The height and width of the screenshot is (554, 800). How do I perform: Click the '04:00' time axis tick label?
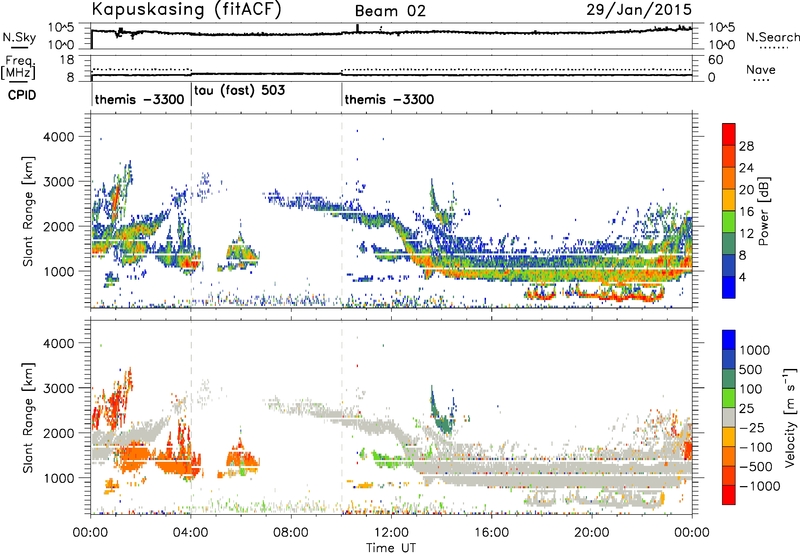point(190,533)
